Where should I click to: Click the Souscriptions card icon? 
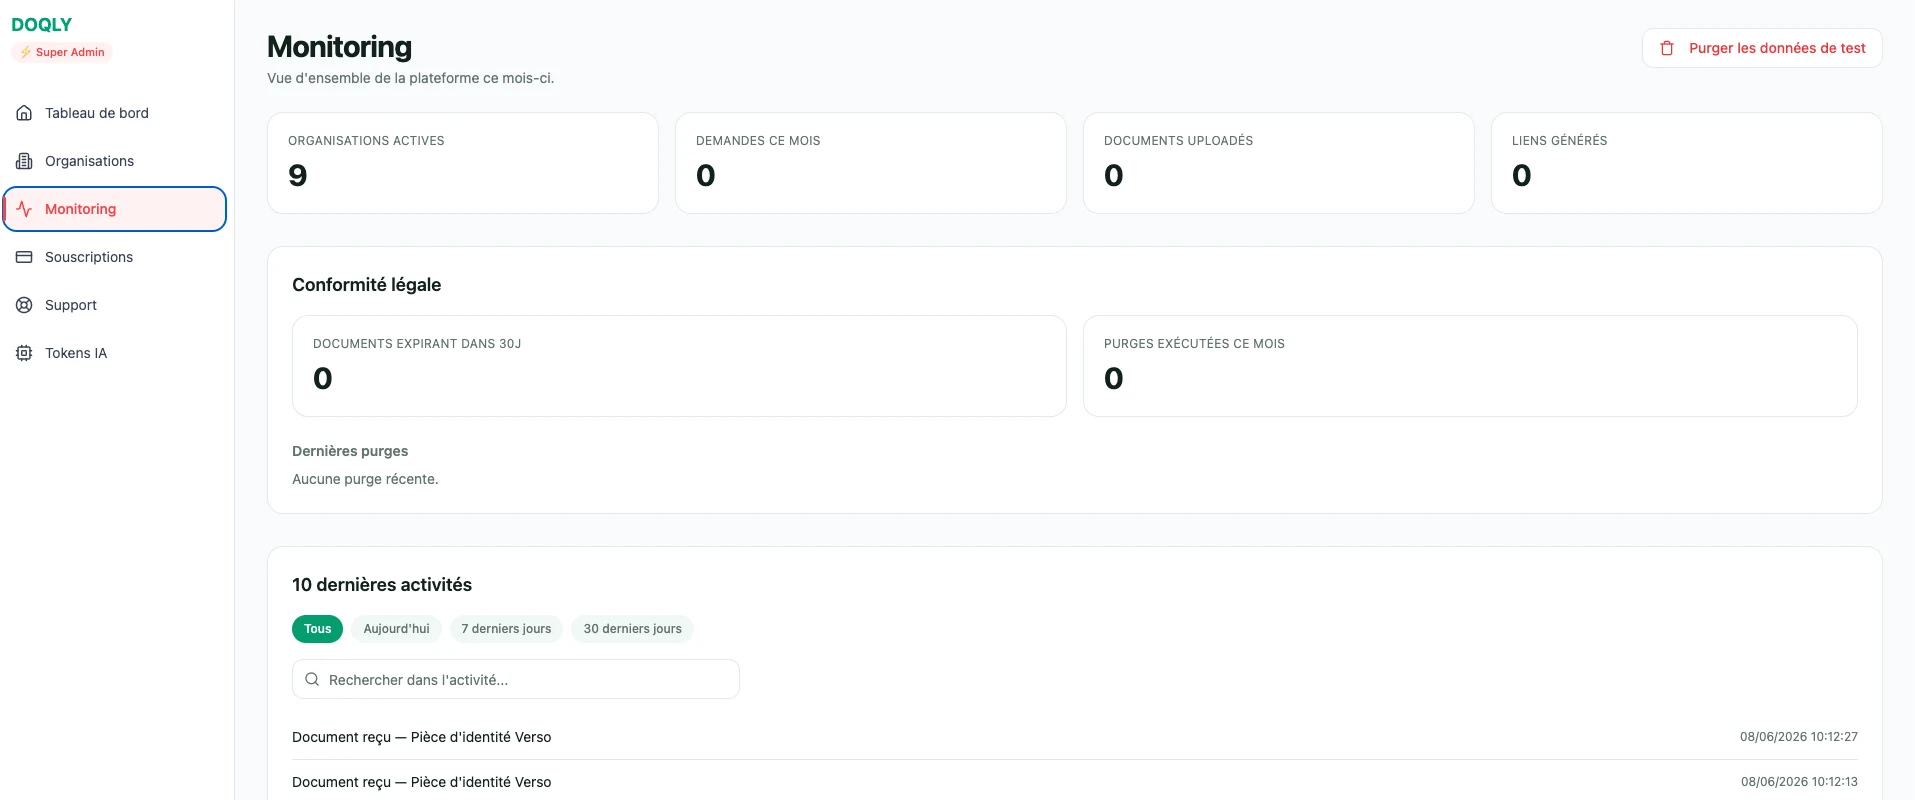click(x=24, y=257)
